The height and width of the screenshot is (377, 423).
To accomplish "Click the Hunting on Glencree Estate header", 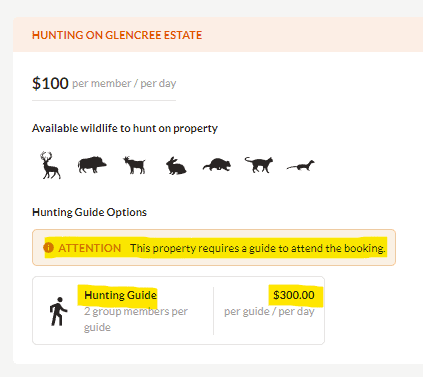I will [117, 35].
